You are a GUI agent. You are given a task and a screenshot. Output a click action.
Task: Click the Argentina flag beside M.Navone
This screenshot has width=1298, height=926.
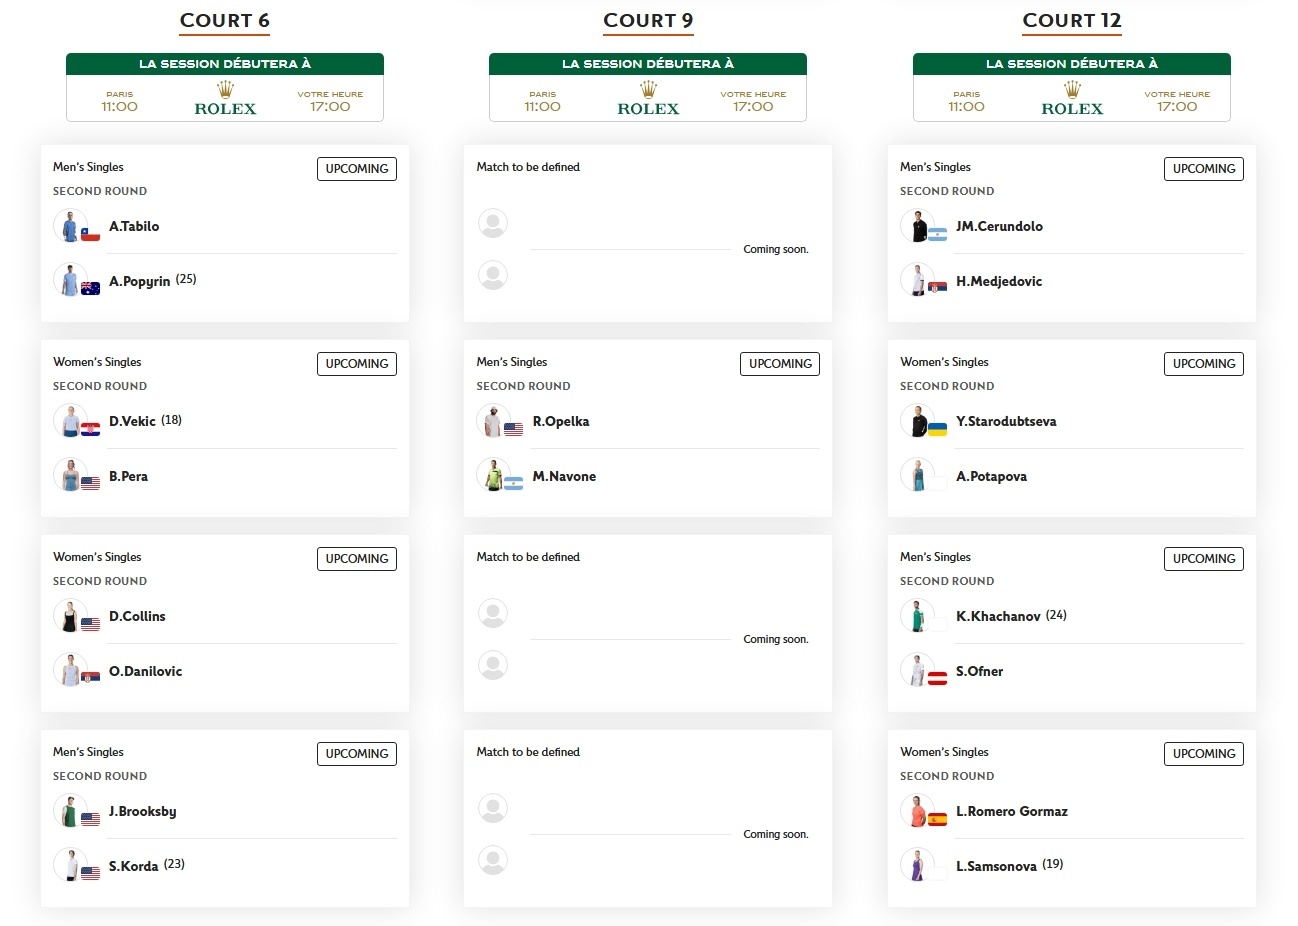513,484
